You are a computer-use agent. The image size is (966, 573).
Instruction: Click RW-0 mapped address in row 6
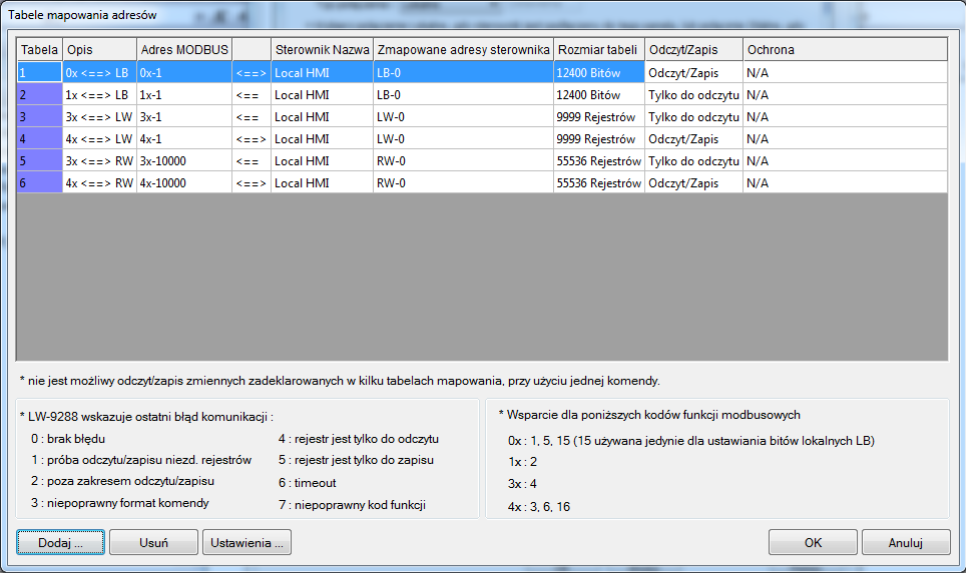pyautogui.click(x=463, y=183)
